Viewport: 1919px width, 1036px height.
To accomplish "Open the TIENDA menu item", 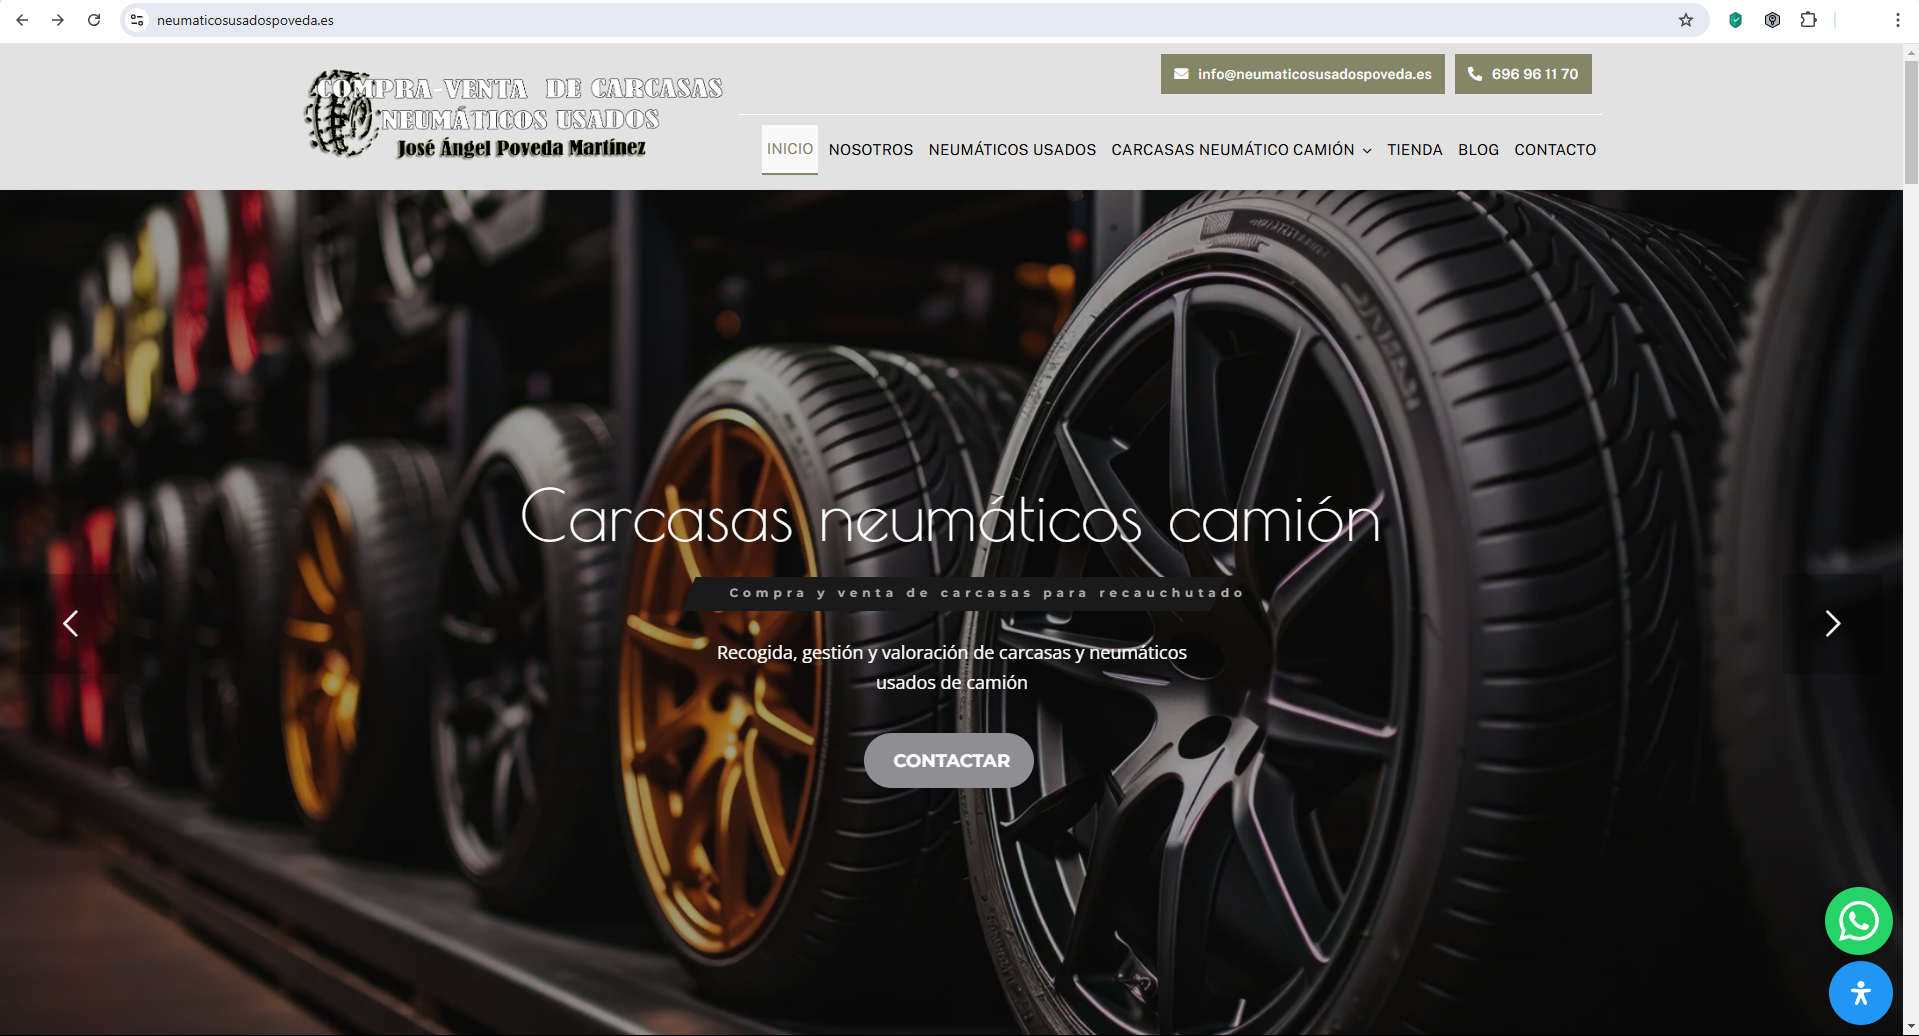I will (x=1414, y=150).
